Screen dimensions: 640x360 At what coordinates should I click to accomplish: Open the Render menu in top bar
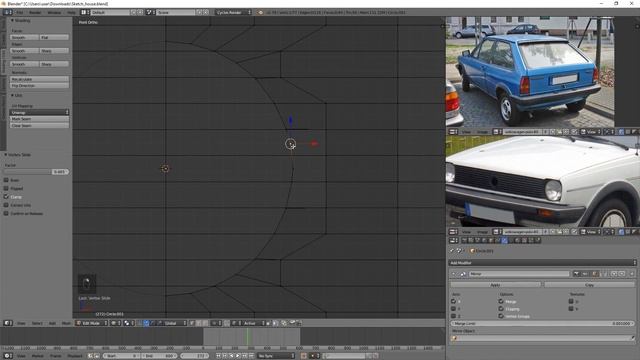35,12
